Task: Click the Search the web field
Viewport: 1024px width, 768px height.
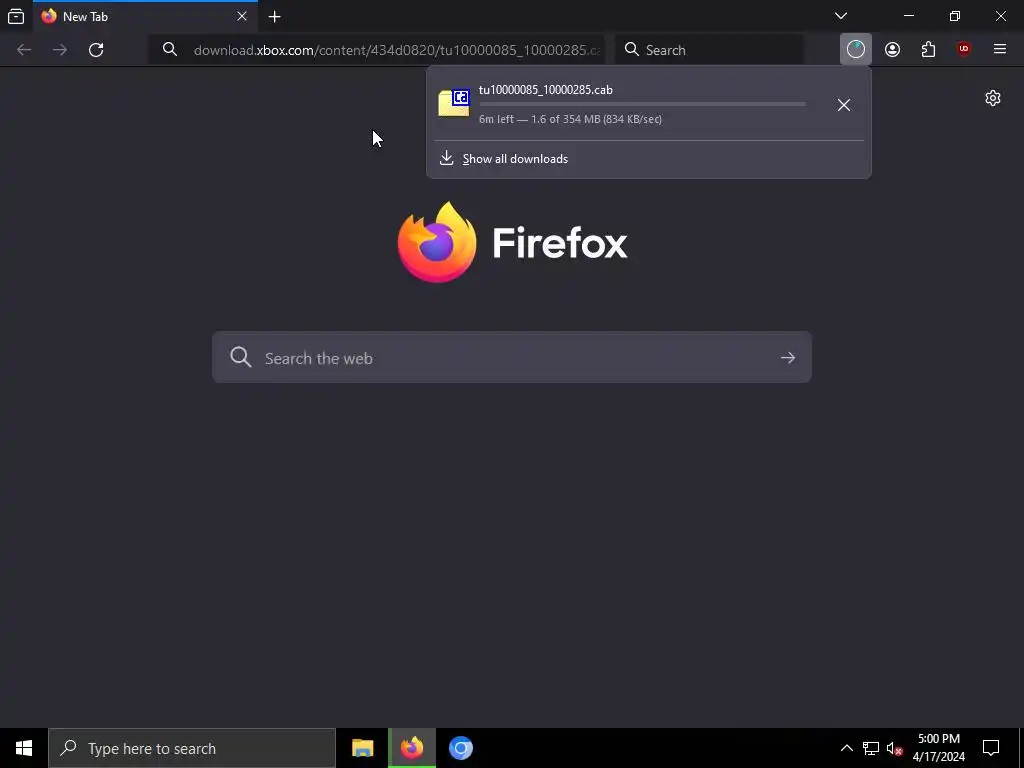Action: pyautogui.click(x=511, y=357)
